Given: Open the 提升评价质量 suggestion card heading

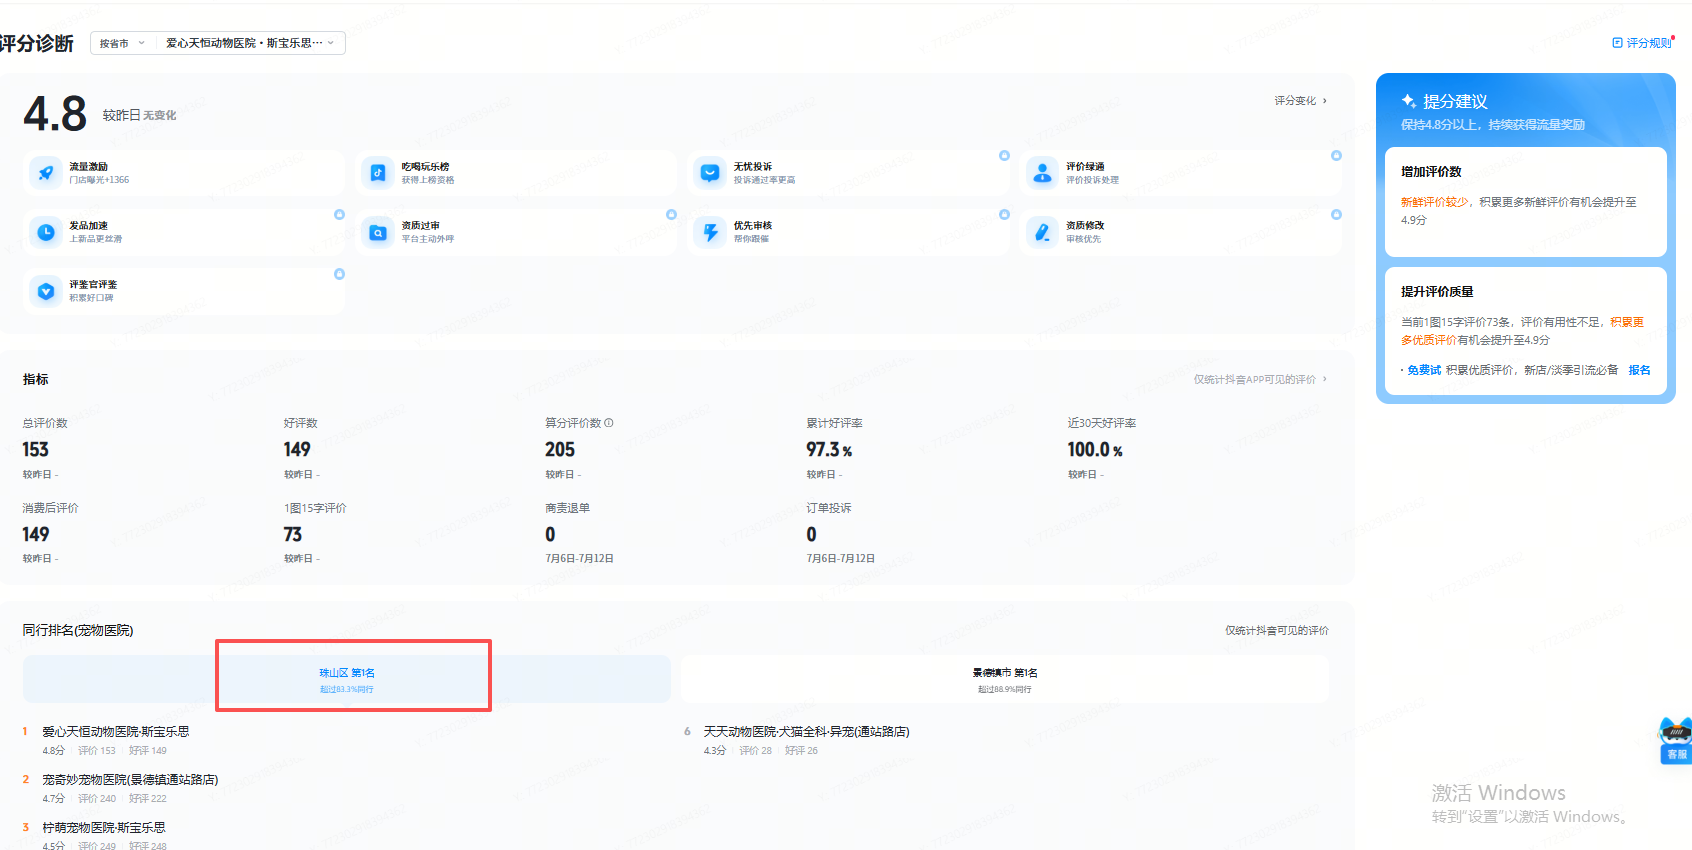Looking at the screenshot, I should pyautogui.click(x=1437, y=292).
